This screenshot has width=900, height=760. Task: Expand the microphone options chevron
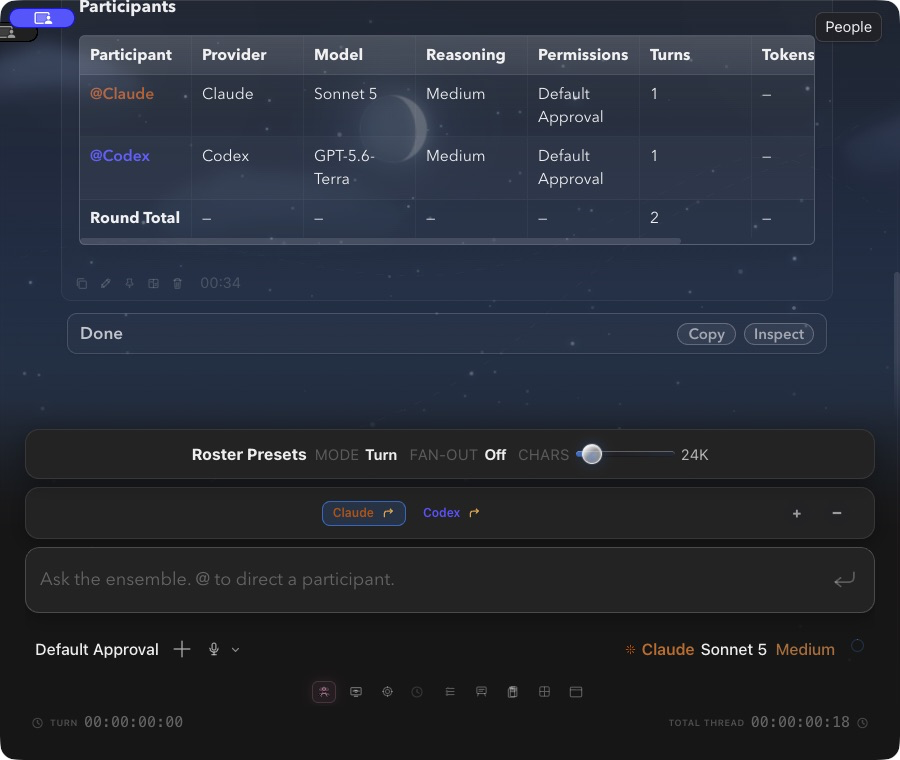tap(235, 650)
